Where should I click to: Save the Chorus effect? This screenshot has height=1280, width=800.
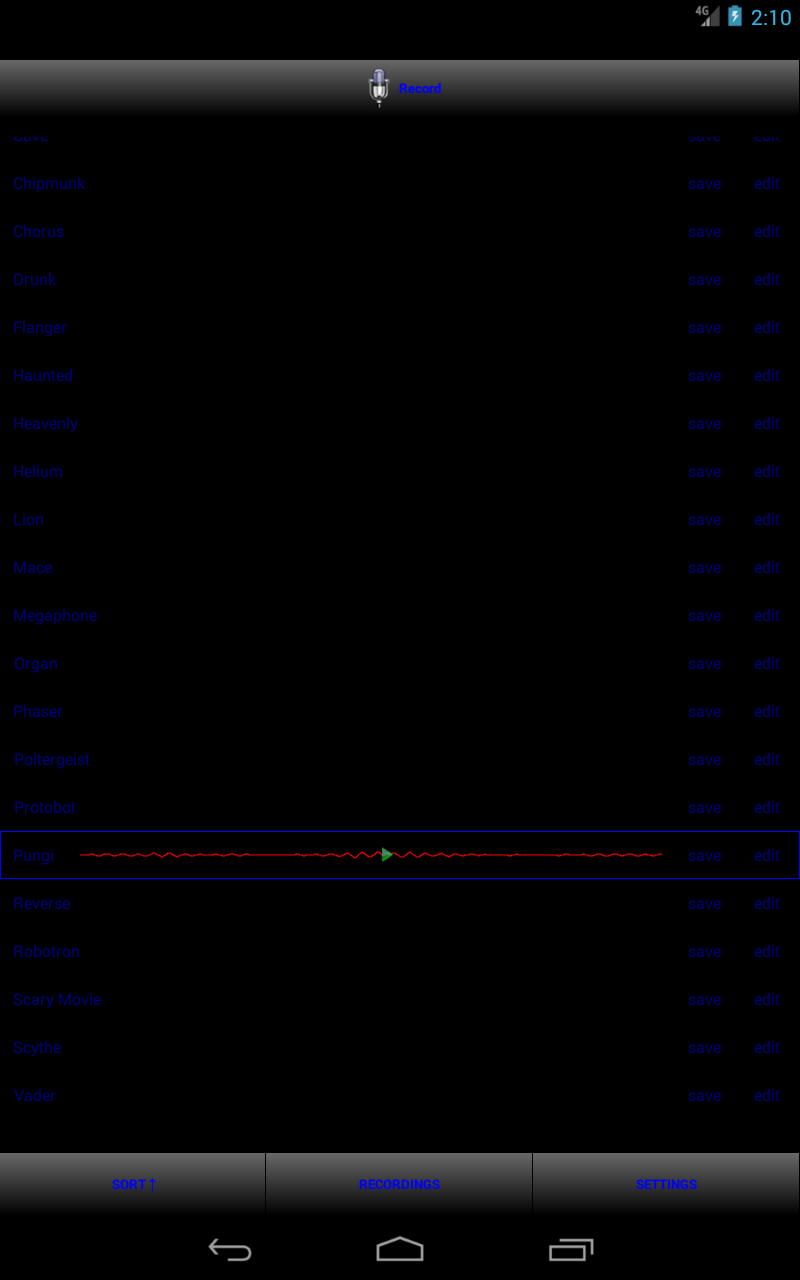pos(705,232)
